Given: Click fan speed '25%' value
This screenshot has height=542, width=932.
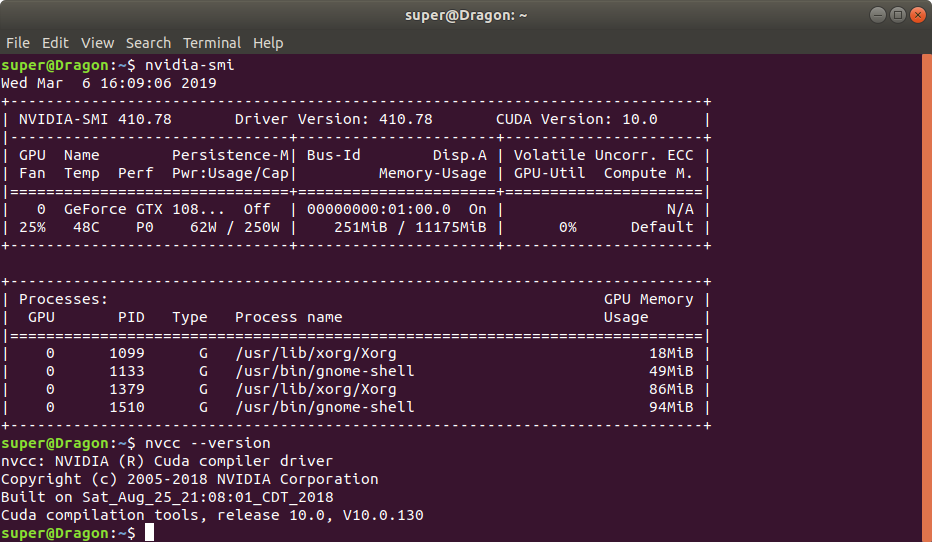Looking at the screenshot, I should tap(32, 227).
